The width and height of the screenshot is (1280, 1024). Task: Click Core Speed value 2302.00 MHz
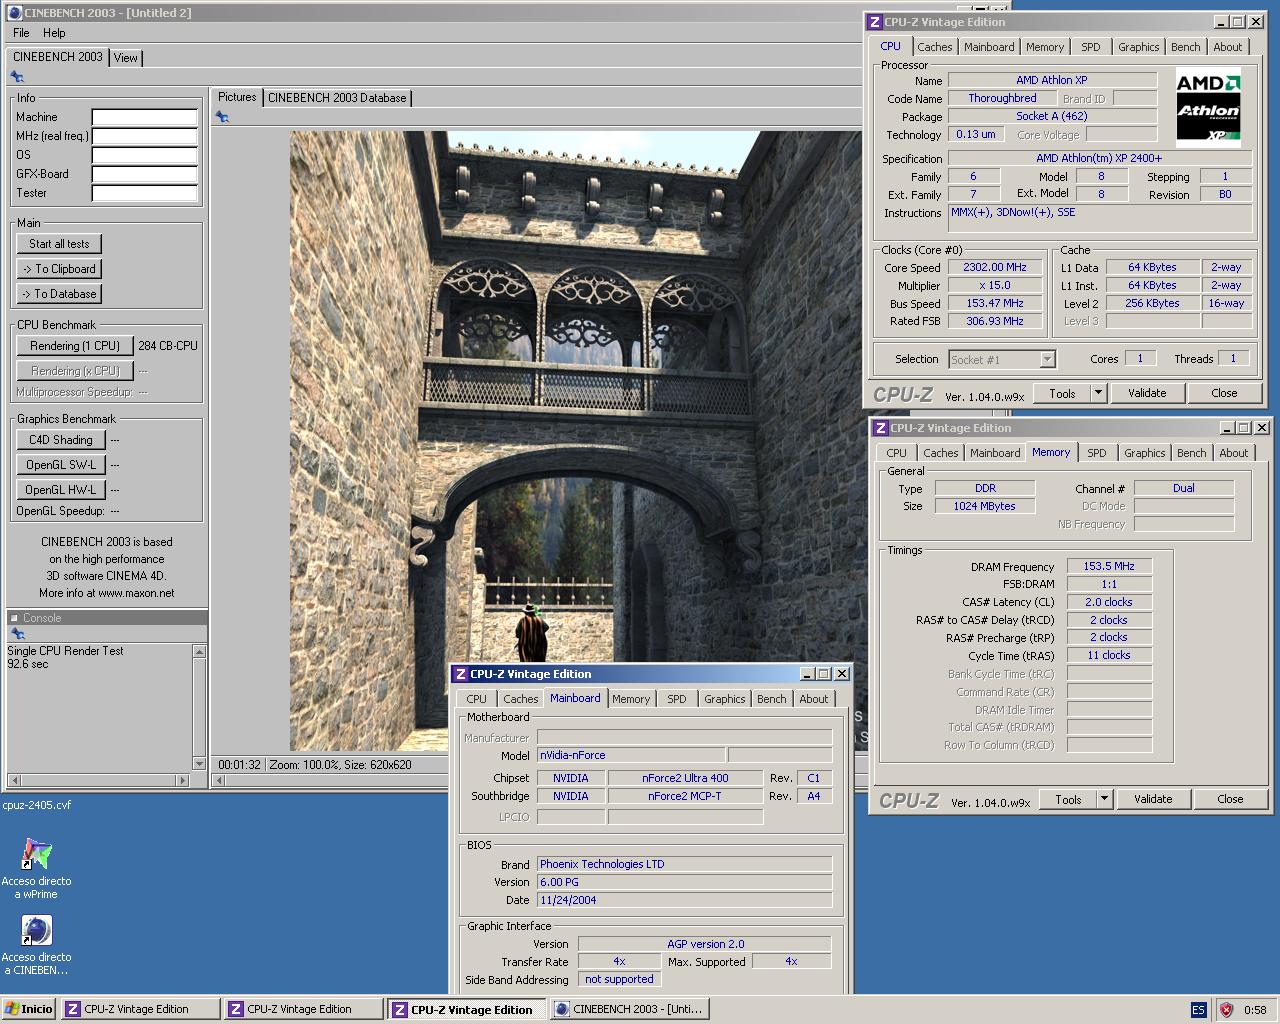995,267
